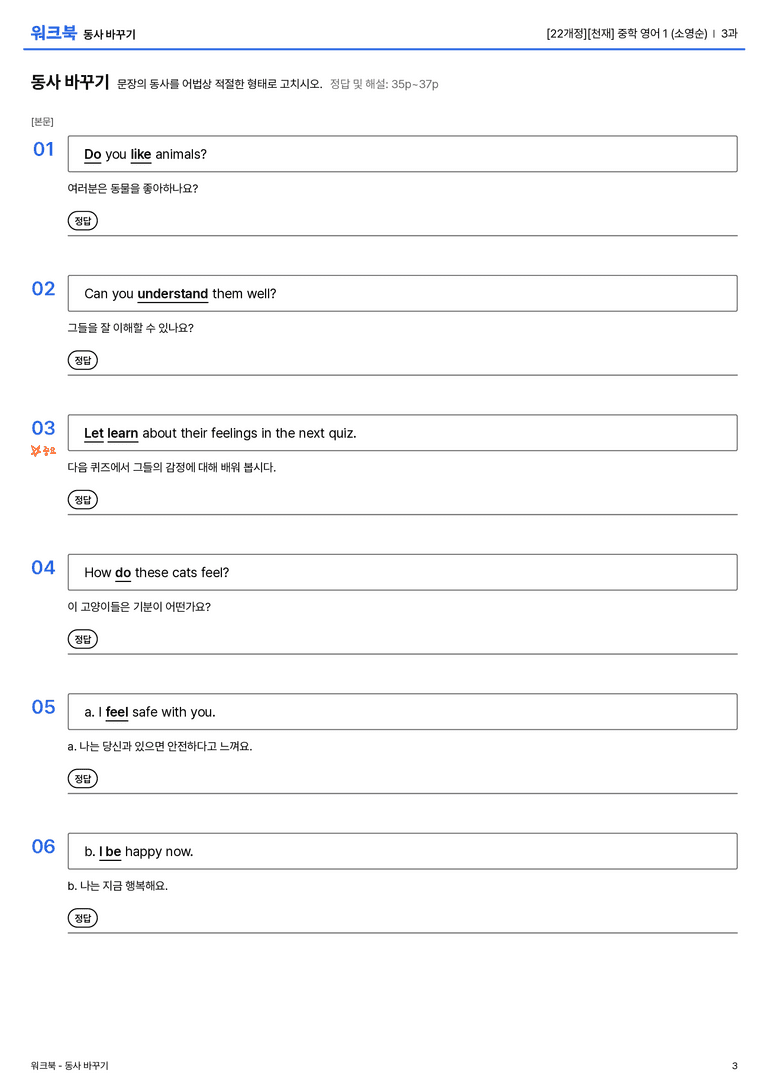Click the underlined 'do' in question 04

[x=123, y=573]
